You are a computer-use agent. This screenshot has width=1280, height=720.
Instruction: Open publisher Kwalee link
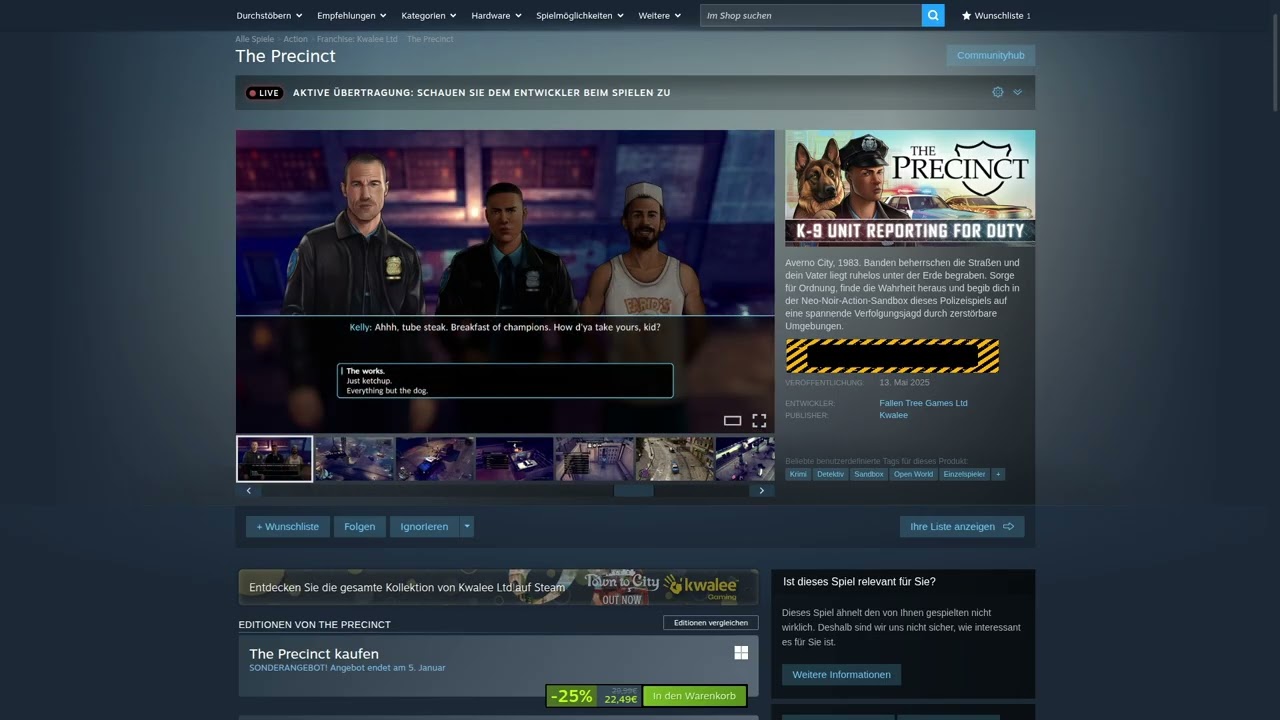tap(893, 415)
